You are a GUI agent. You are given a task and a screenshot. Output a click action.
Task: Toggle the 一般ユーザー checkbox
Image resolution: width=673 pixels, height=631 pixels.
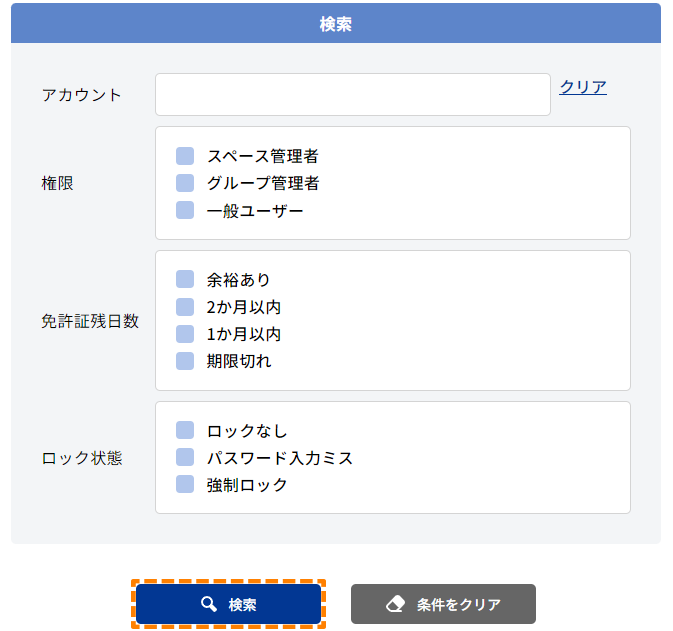[x=185, y=210]
